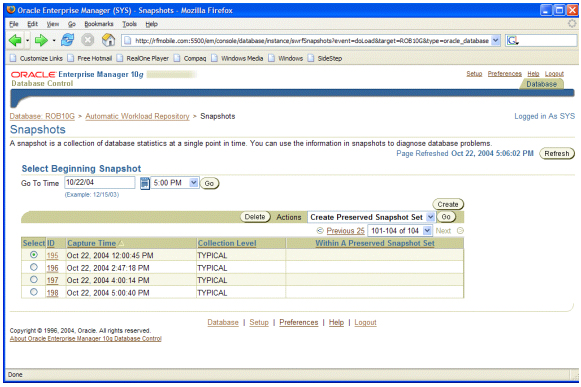The image size is (581, 387).
Task: Reload the page with the refresh icon
Action: coord(67,40)
